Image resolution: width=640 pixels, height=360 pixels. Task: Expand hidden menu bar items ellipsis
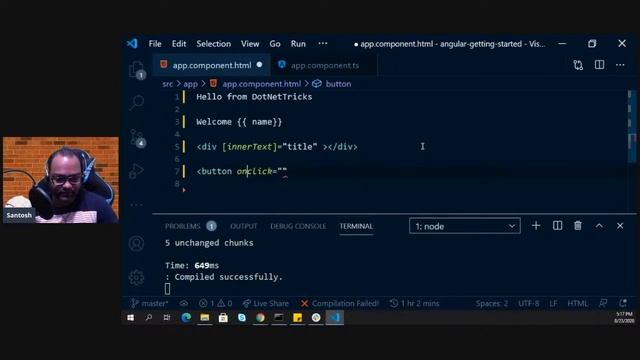[322, 43]
